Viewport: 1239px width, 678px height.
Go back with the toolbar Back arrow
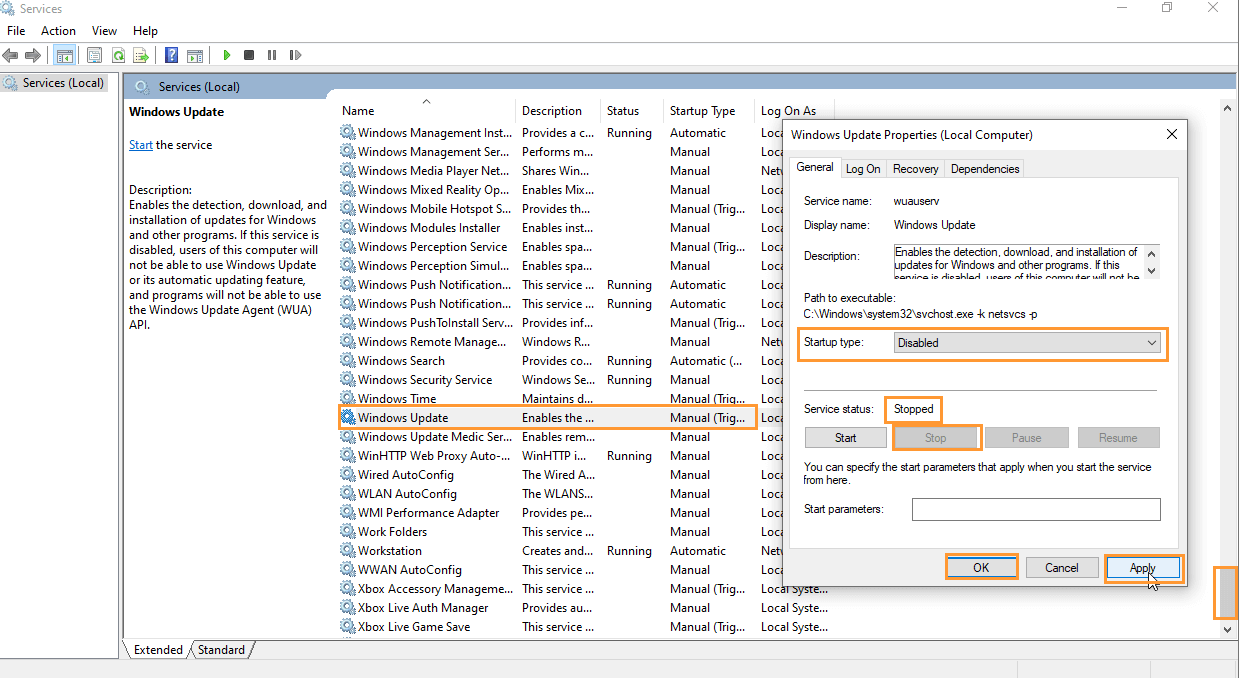point(11,56)
